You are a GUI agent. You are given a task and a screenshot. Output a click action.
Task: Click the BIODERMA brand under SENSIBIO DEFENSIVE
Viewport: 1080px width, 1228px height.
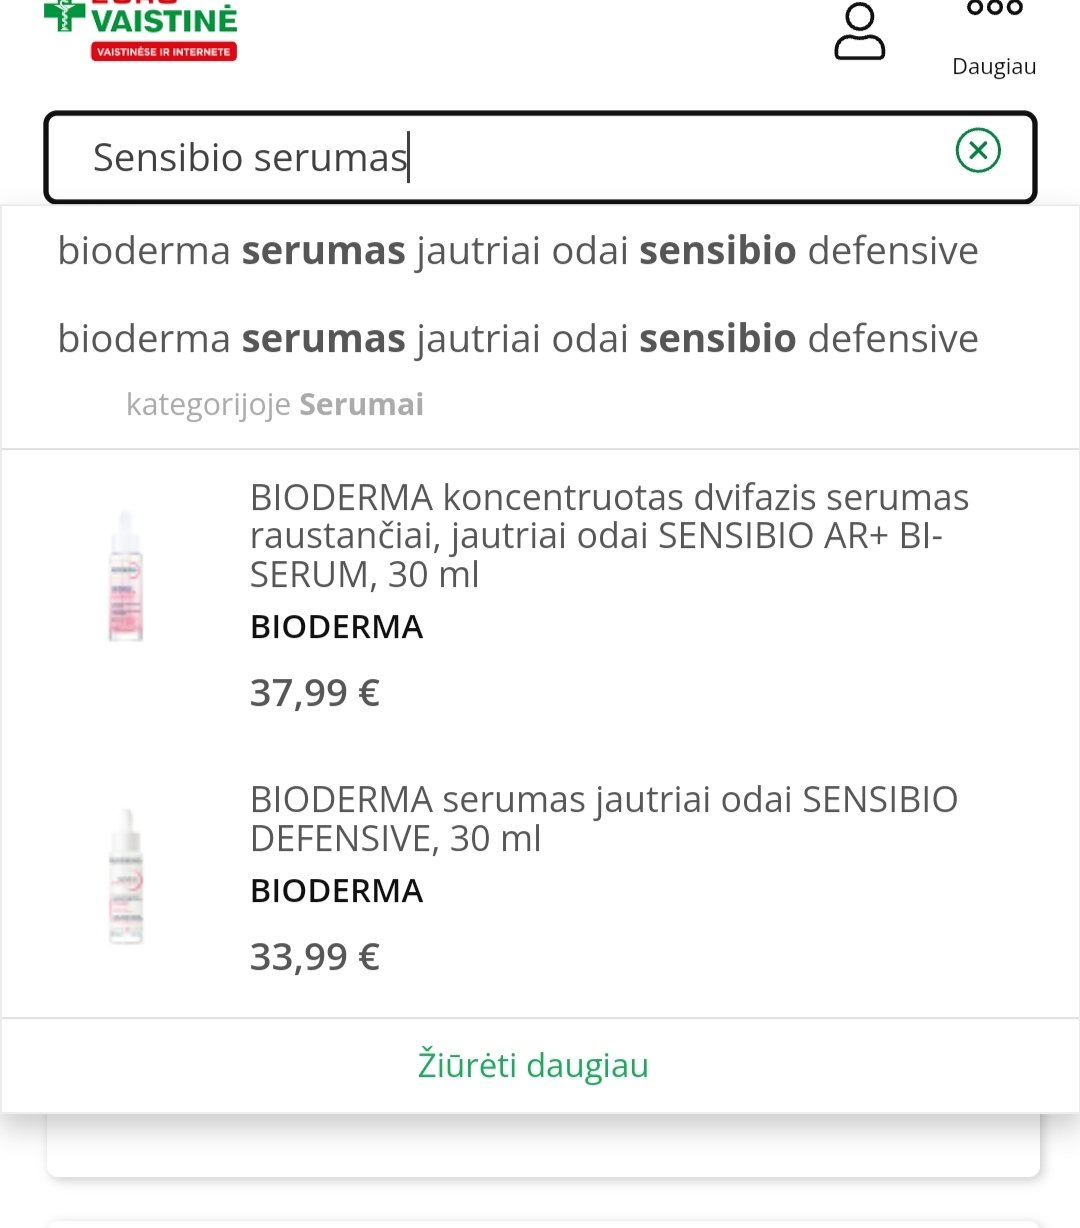[x=337, y=891]
